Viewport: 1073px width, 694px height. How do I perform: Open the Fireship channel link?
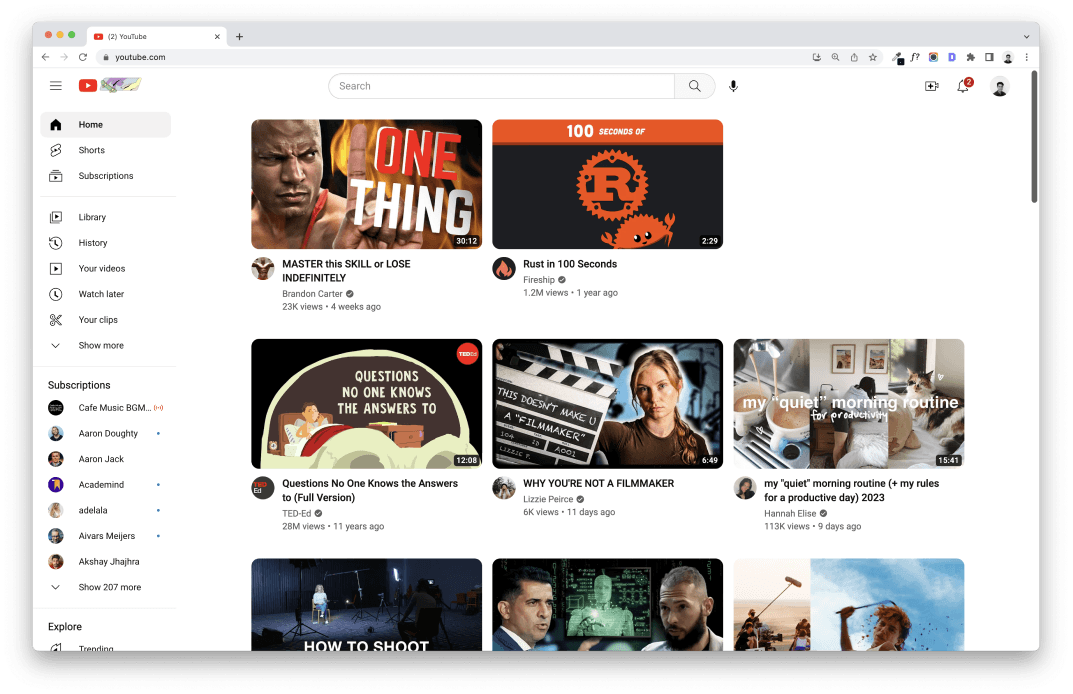[x=539, y=280]
